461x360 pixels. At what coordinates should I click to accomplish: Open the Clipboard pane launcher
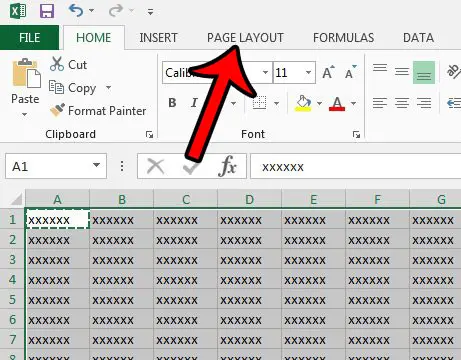coord(149,135)
